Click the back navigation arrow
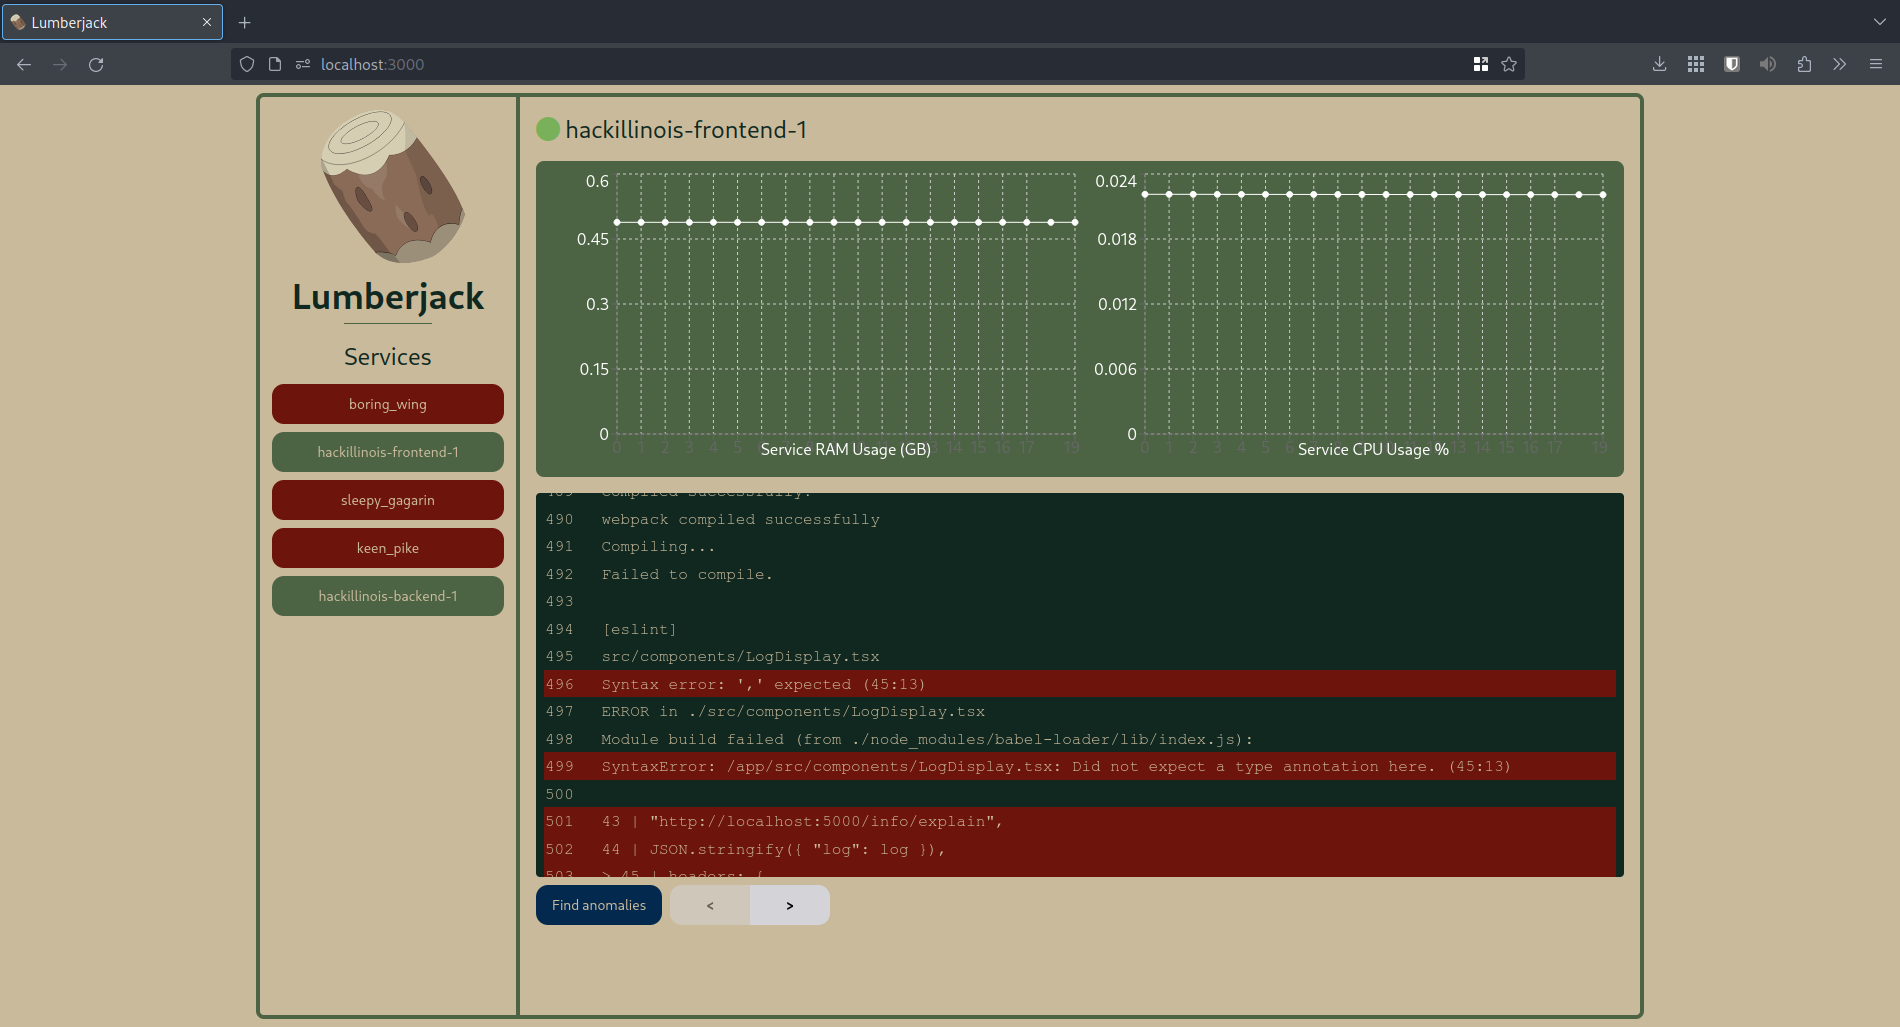1900x1027 pixels. point(24,65)
